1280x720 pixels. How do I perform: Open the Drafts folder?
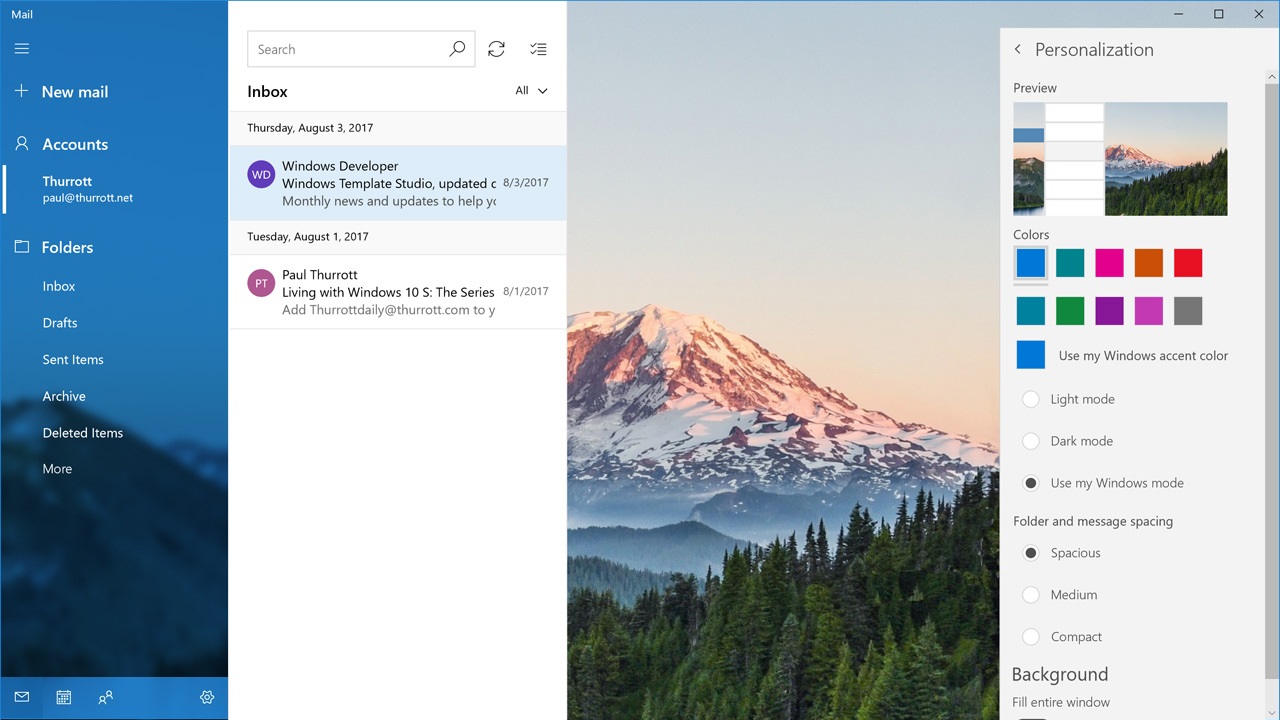pos(60,322)
